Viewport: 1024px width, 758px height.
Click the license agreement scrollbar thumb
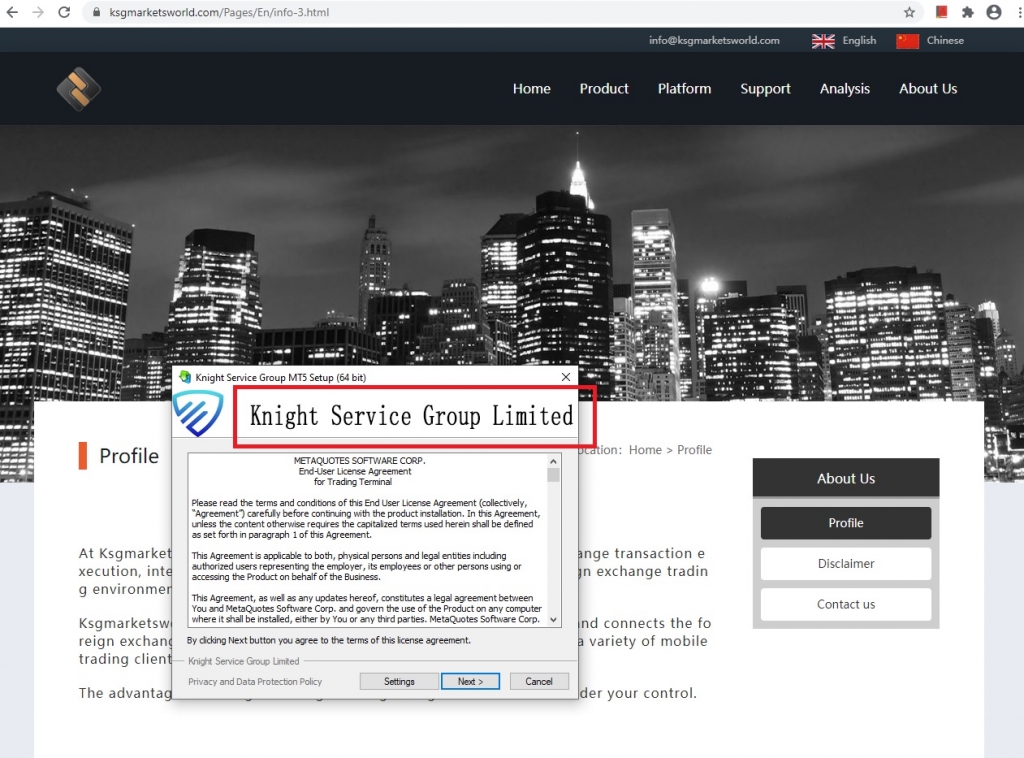point(554,475)
